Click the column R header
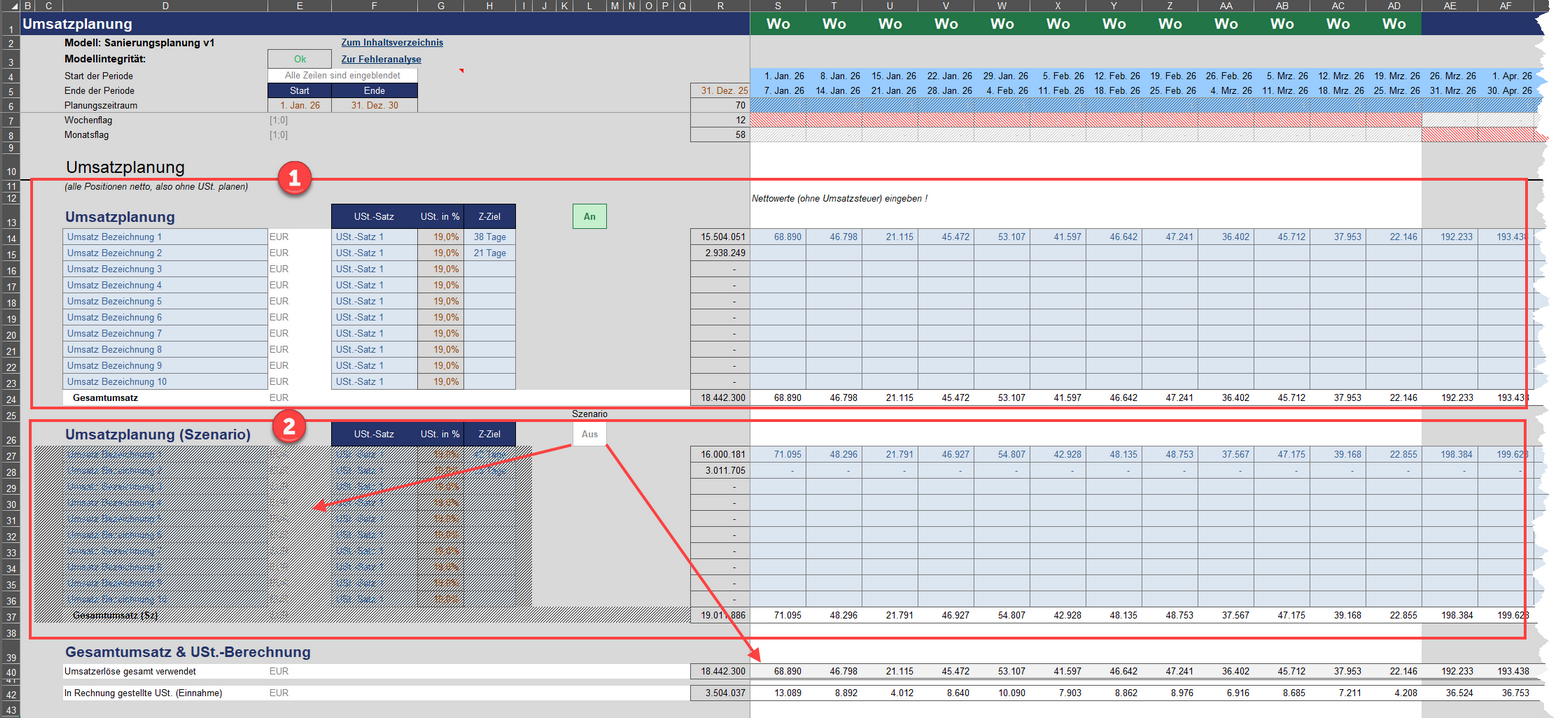This screenshot has width=1554, height=718. (x=720, y=6)
